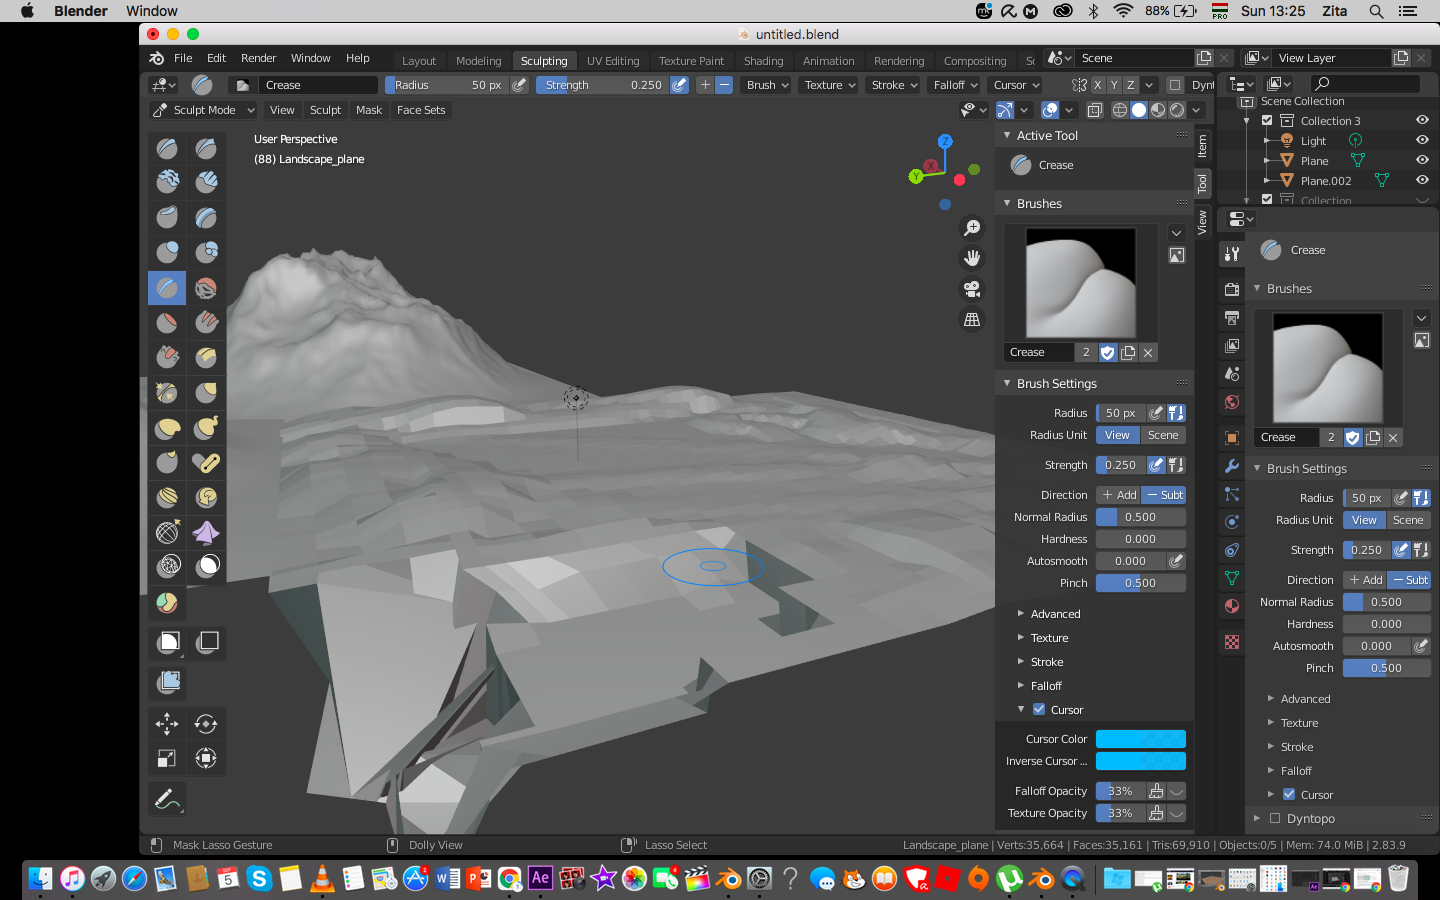Open the Item tab of viewport sidebar
The image size is (1440, 900).
tap(1202, 146)
